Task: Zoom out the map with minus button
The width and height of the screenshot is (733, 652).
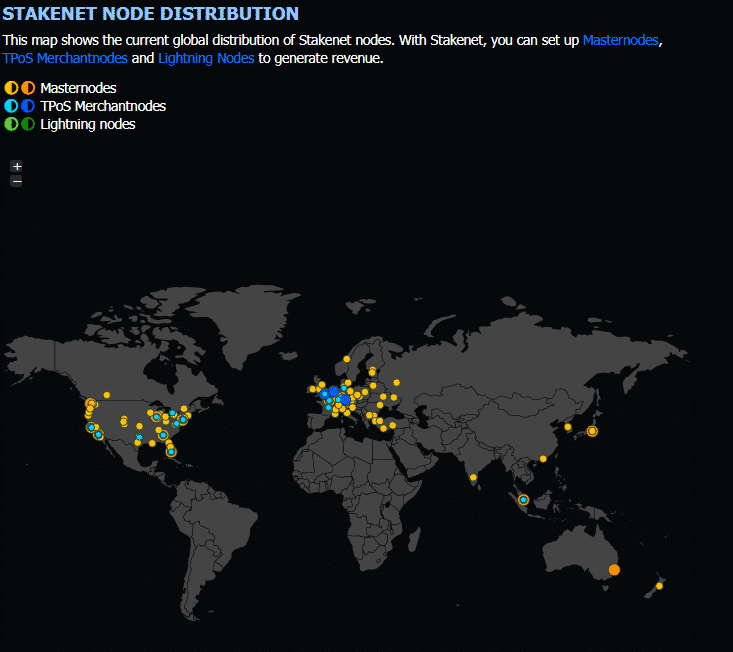Action: pos(17,181)
